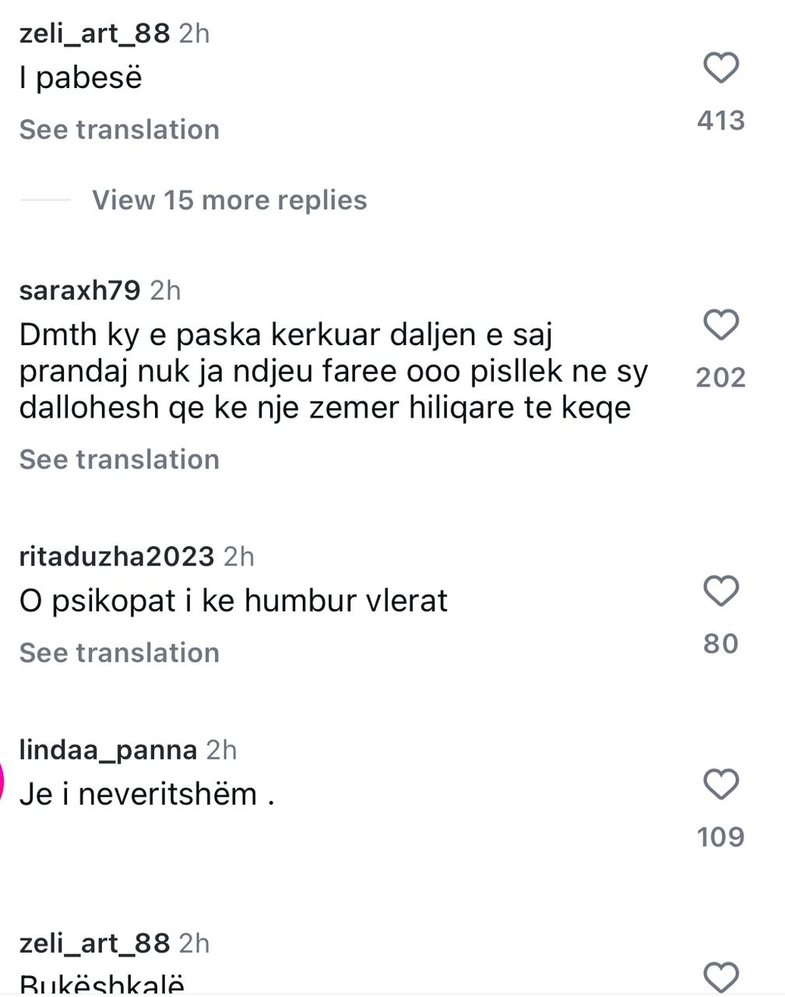View the 413 likes count
The width and height of the screenshot is (785, 997).
pyautogui.click(x=721, y=121)
